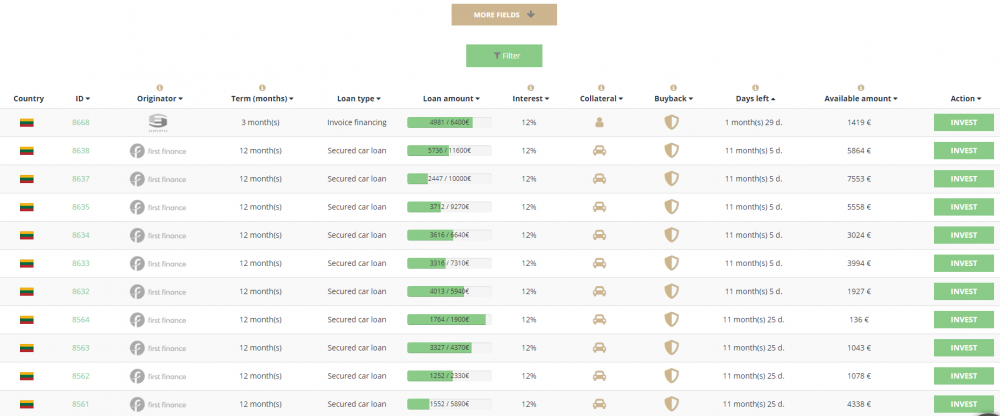Invest in loan 8668

(x=963, y=123)
